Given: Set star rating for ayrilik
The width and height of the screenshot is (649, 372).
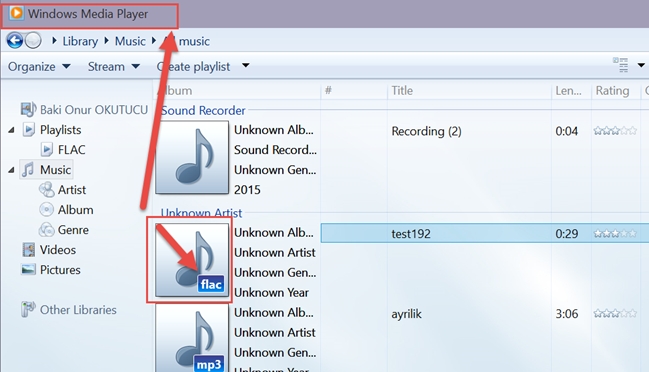Looking at the screenshot, I should click(x=615, y=314).
